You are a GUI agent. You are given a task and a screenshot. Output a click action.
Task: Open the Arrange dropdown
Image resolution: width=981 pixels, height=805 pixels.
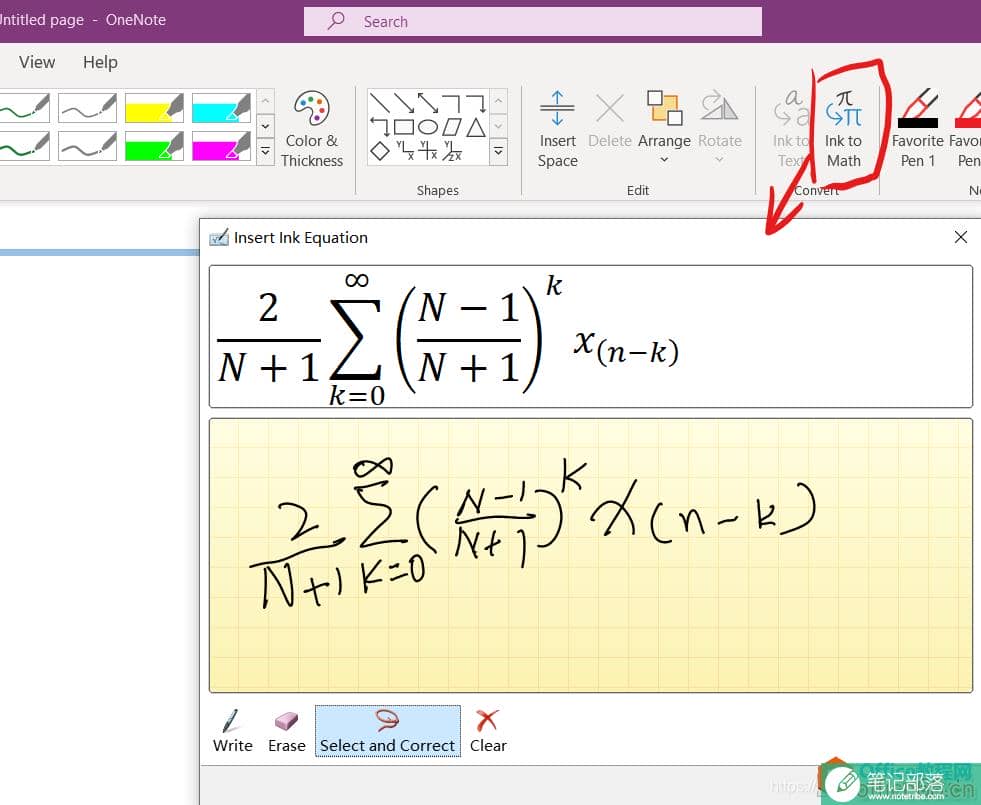click(664, 129)
